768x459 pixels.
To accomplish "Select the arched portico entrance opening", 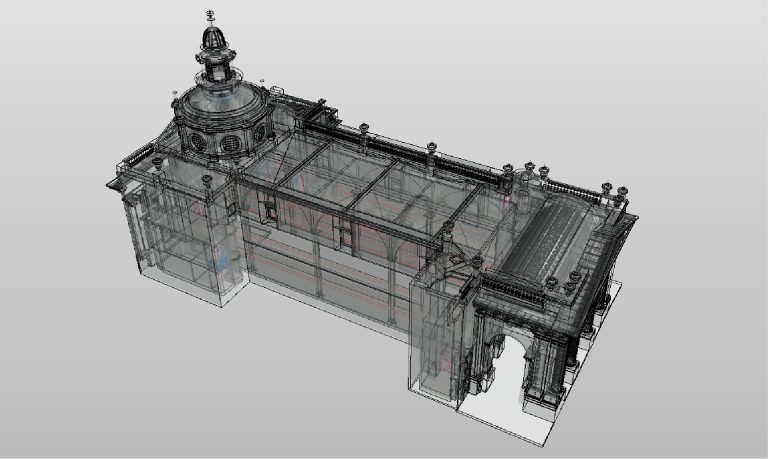I will (508, 367).
